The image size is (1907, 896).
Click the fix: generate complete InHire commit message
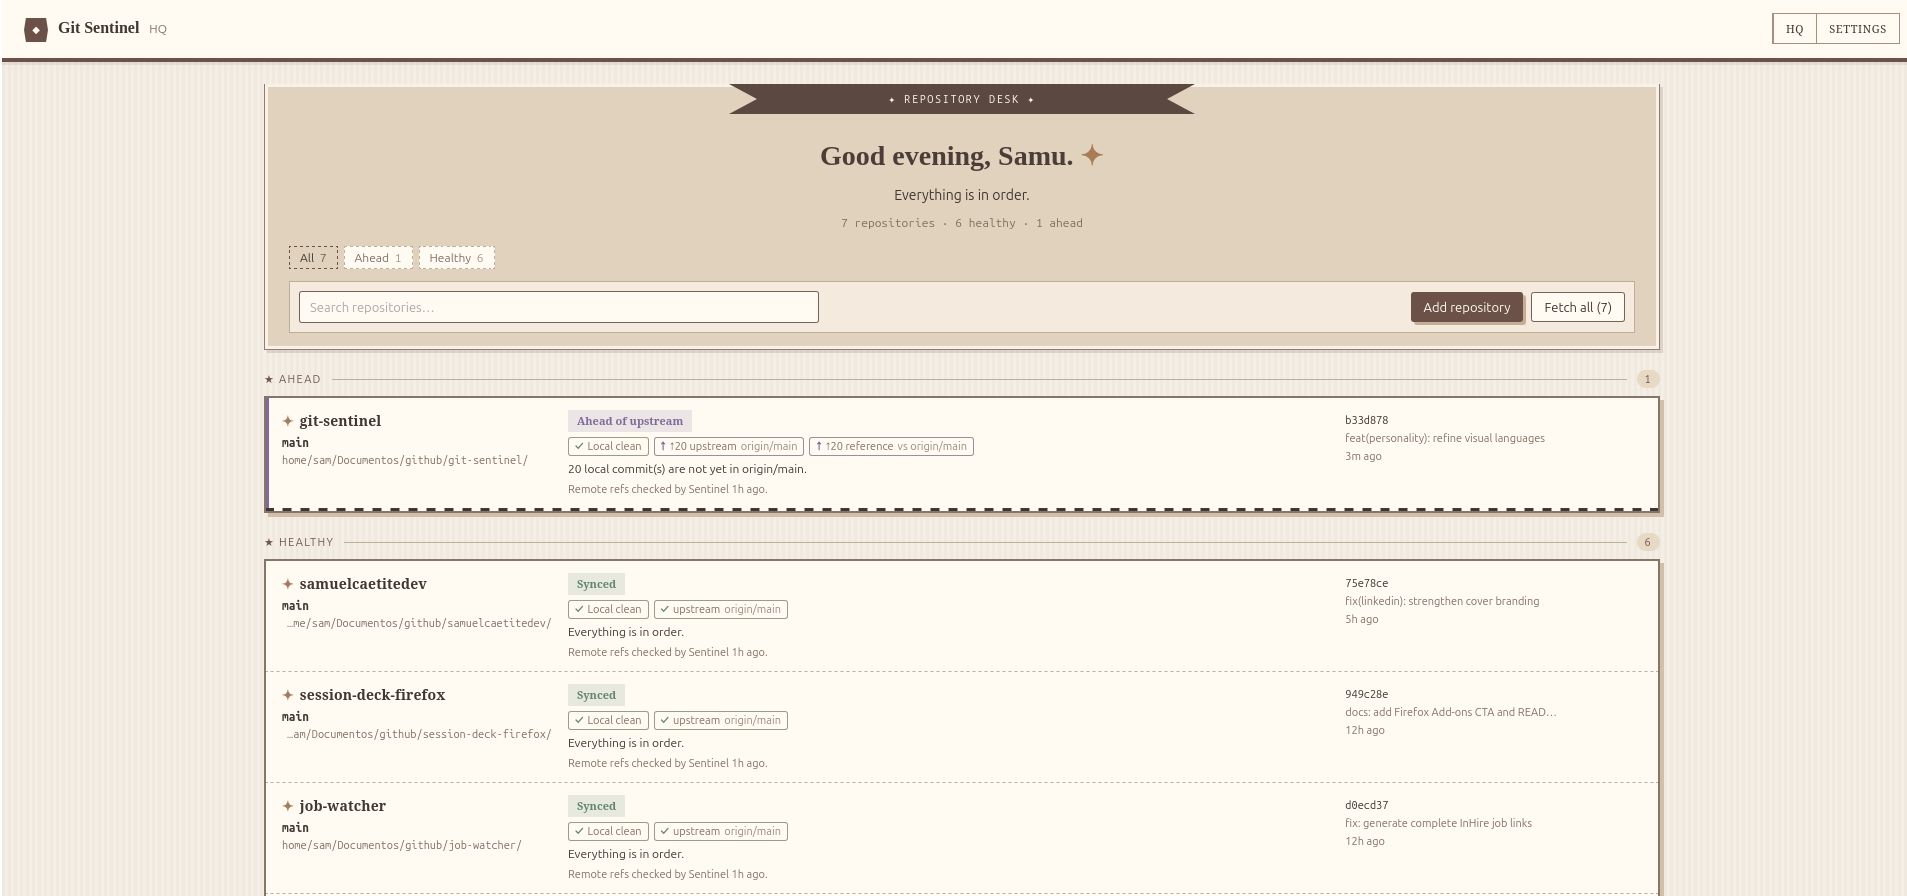click(1438, 823)
